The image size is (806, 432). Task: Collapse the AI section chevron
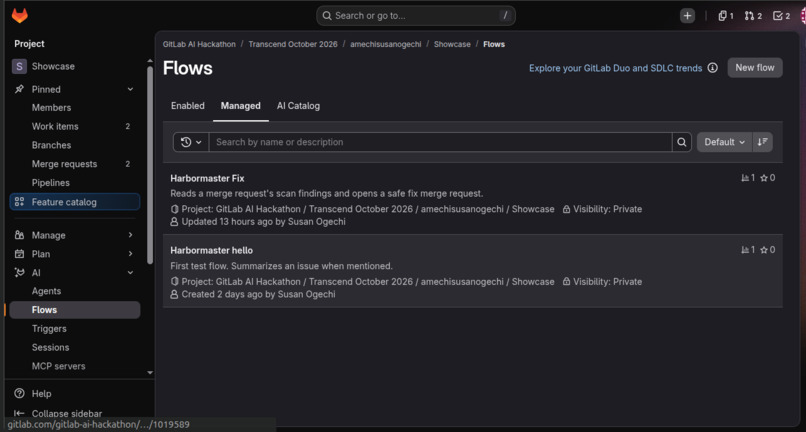[130, 273]
